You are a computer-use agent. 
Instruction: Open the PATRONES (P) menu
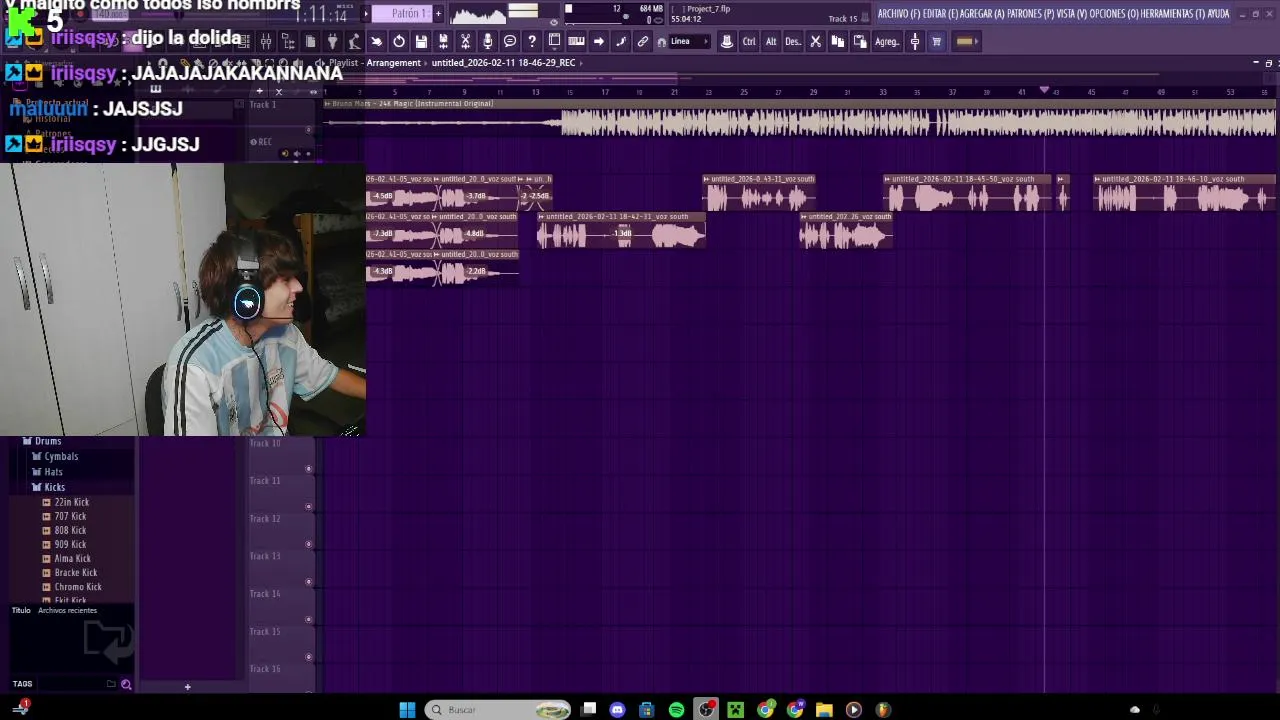(x=1030, y=14)
